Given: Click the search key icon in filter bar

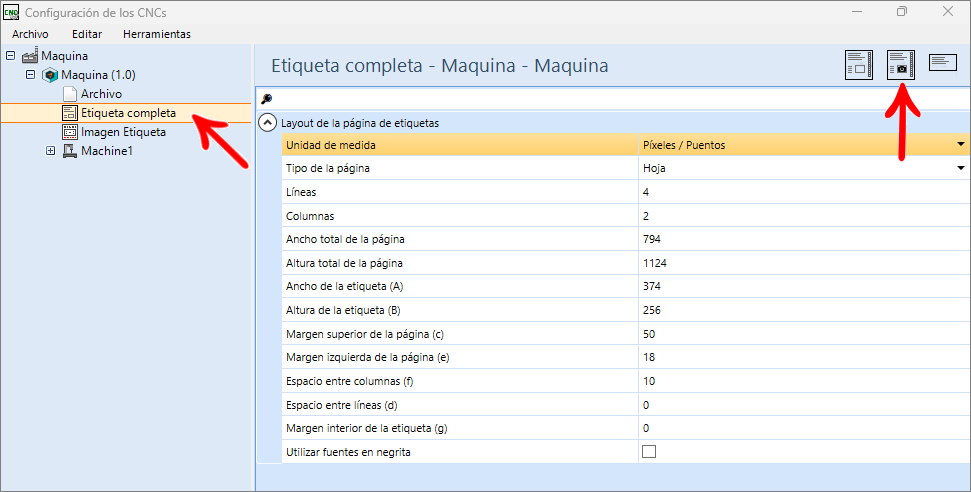Looking at the screenshot, I should click(267, 98).
